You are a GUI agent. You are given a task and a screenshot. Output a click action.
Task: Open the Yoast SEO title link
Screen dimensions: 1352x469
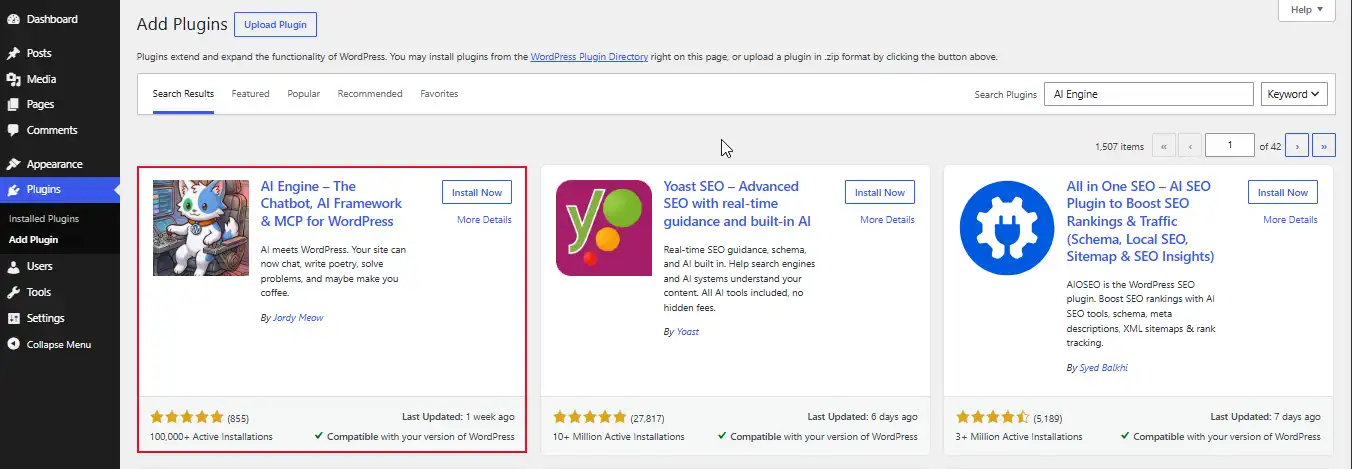pos(737,204)
